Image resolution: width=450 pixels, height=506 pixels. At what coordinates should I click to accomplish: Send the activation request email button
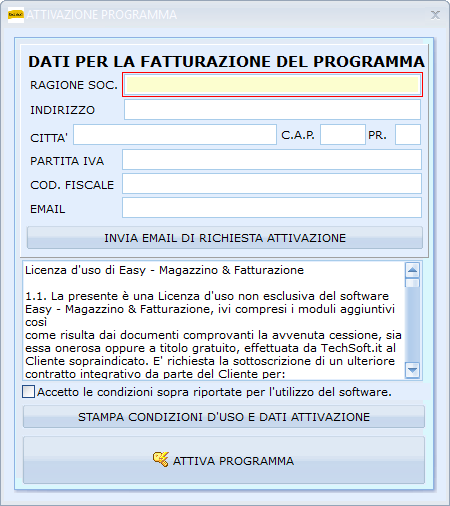click(x=225, y=238)
